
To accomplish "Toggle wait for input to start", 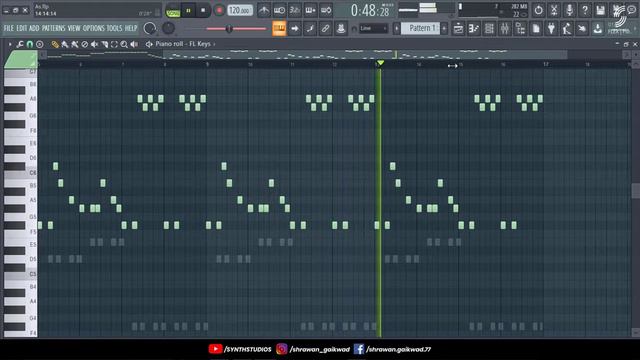I will click(279, 10).
